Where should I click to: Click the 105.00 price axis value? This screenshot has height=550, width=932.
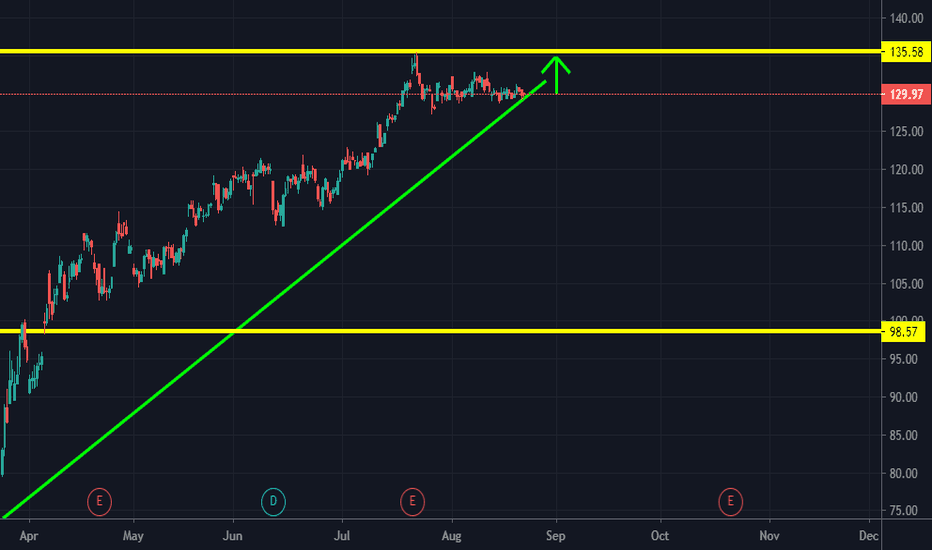tap(906, 284)
